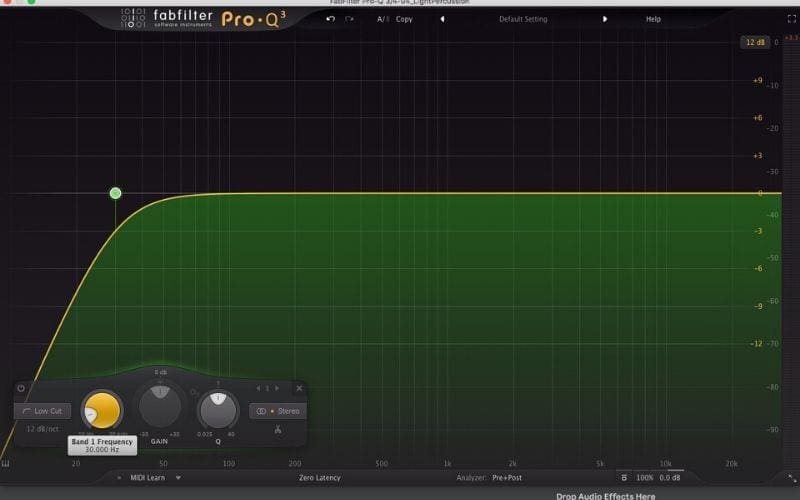The height and width of the screenshot is (500, 800).
Task: Open the Help menu
Action: [x=653, y=19]
